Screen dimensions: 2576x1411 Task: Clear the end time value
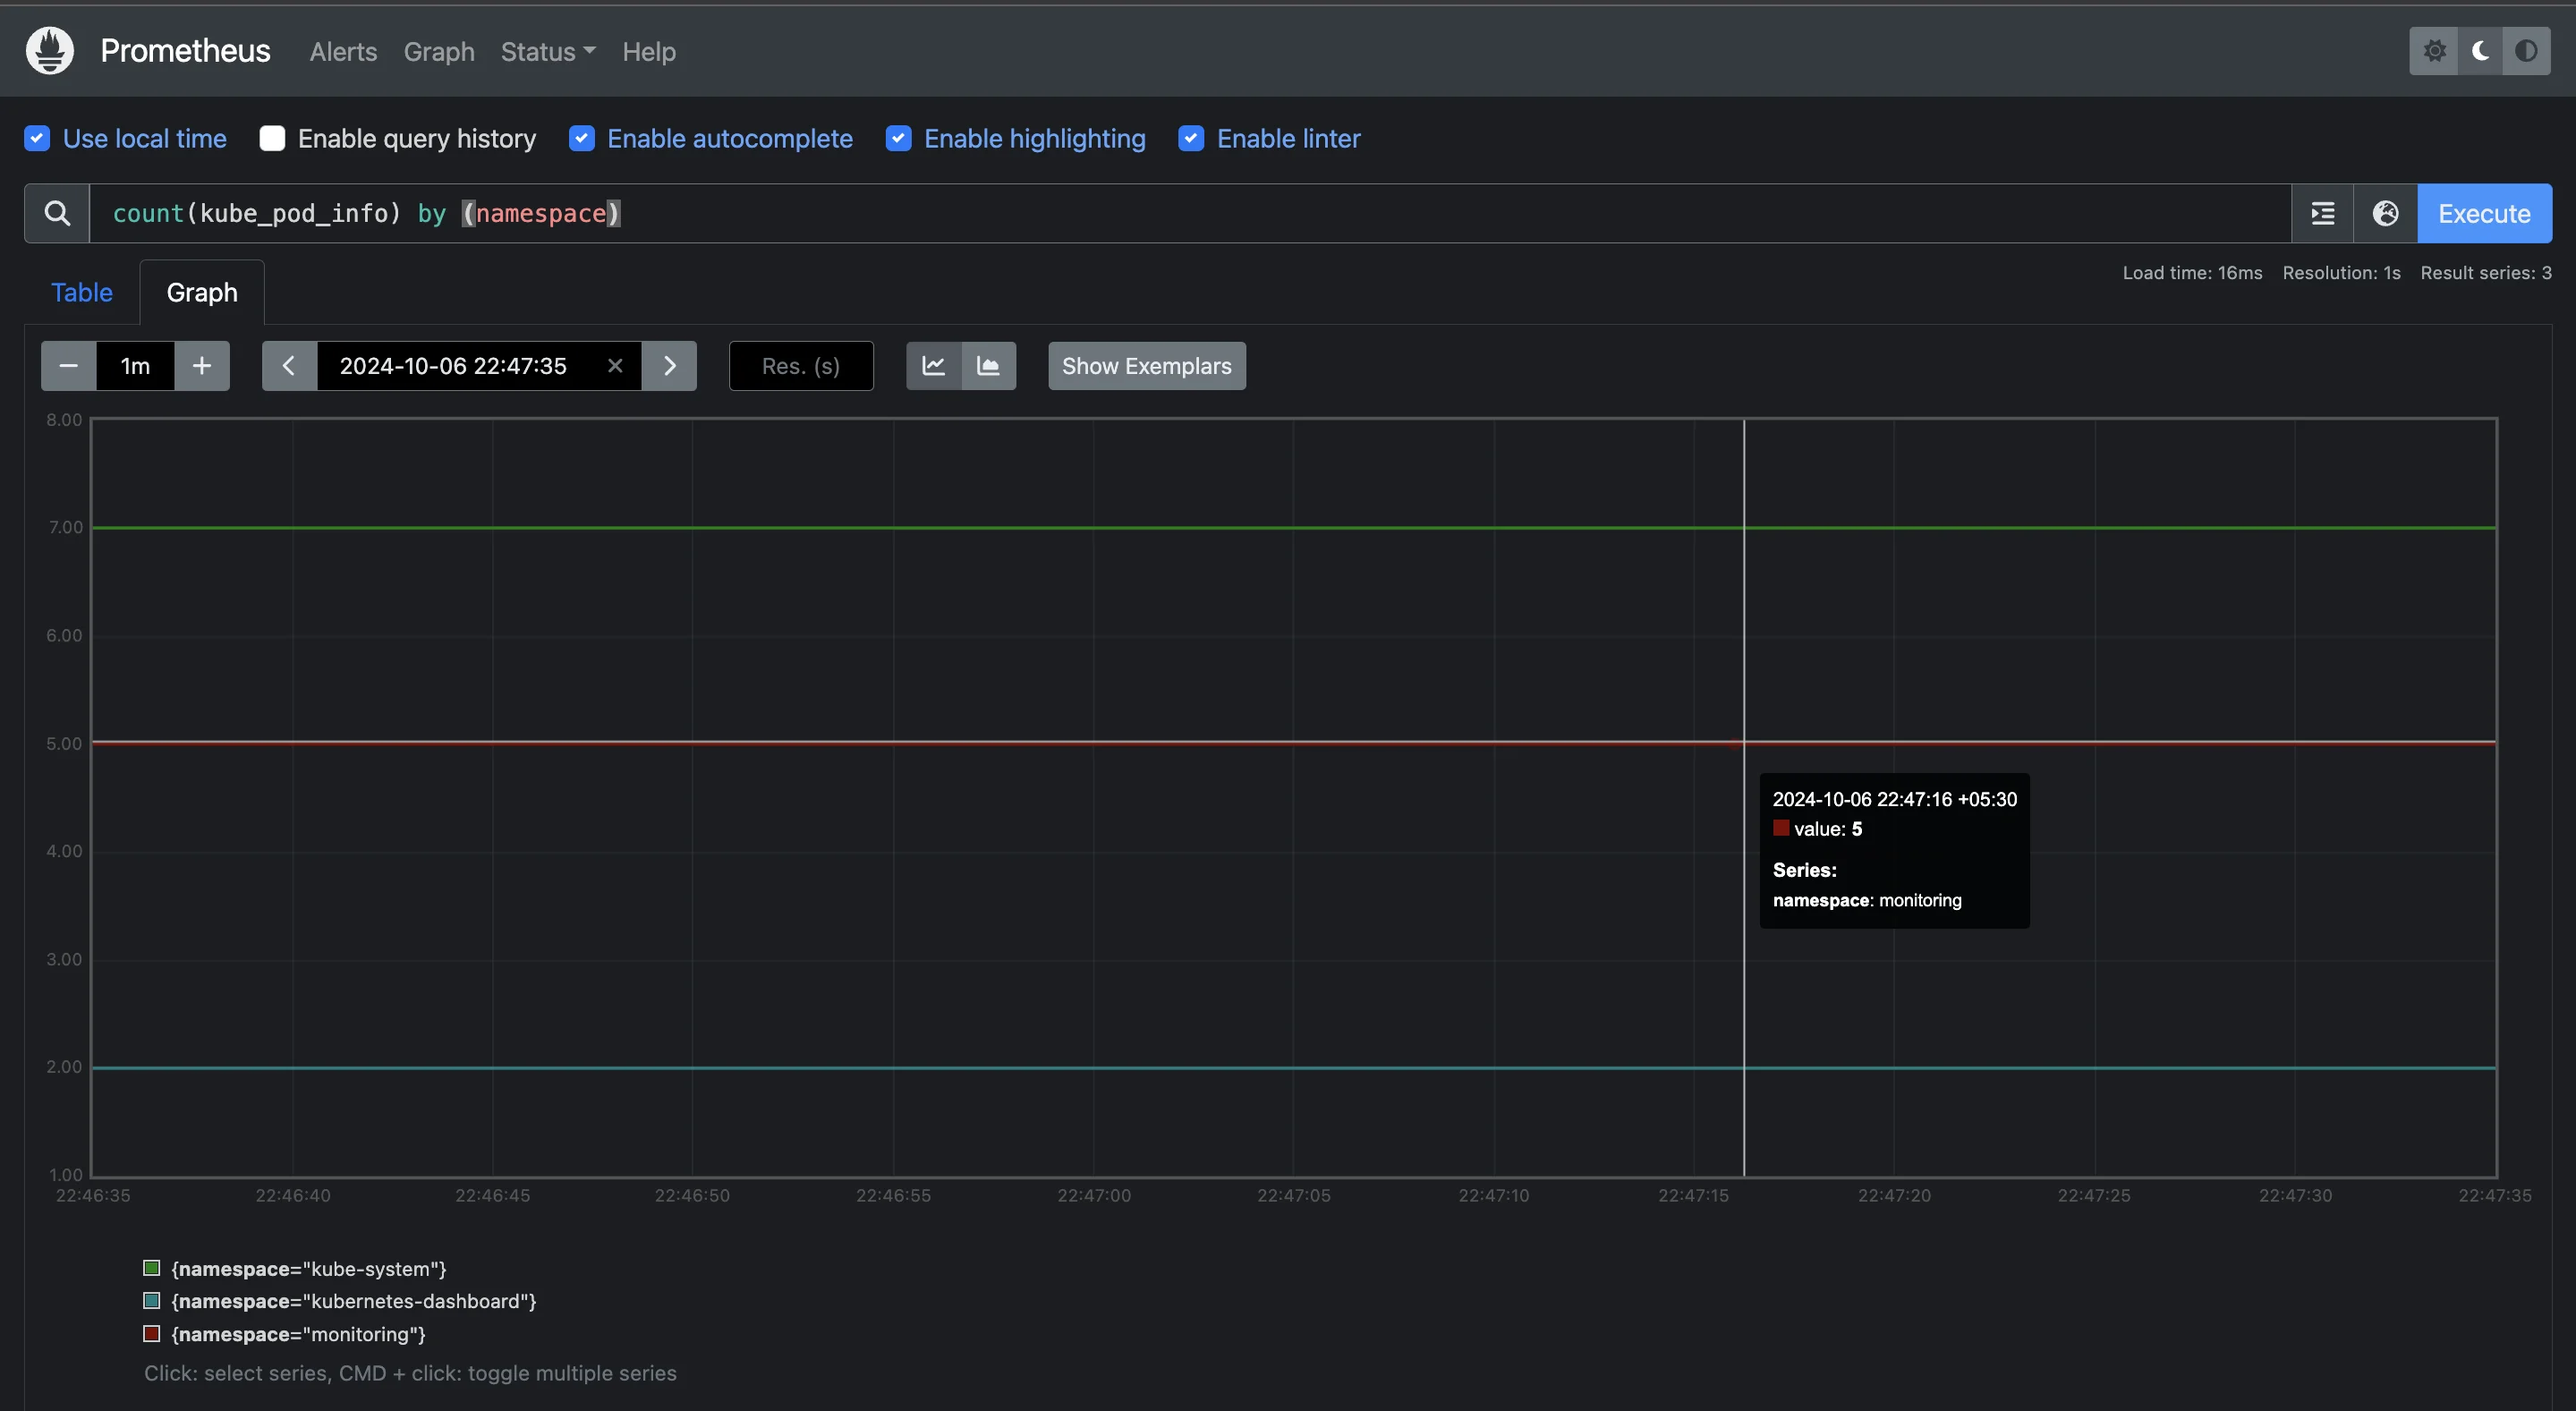(x=615, y=366)
